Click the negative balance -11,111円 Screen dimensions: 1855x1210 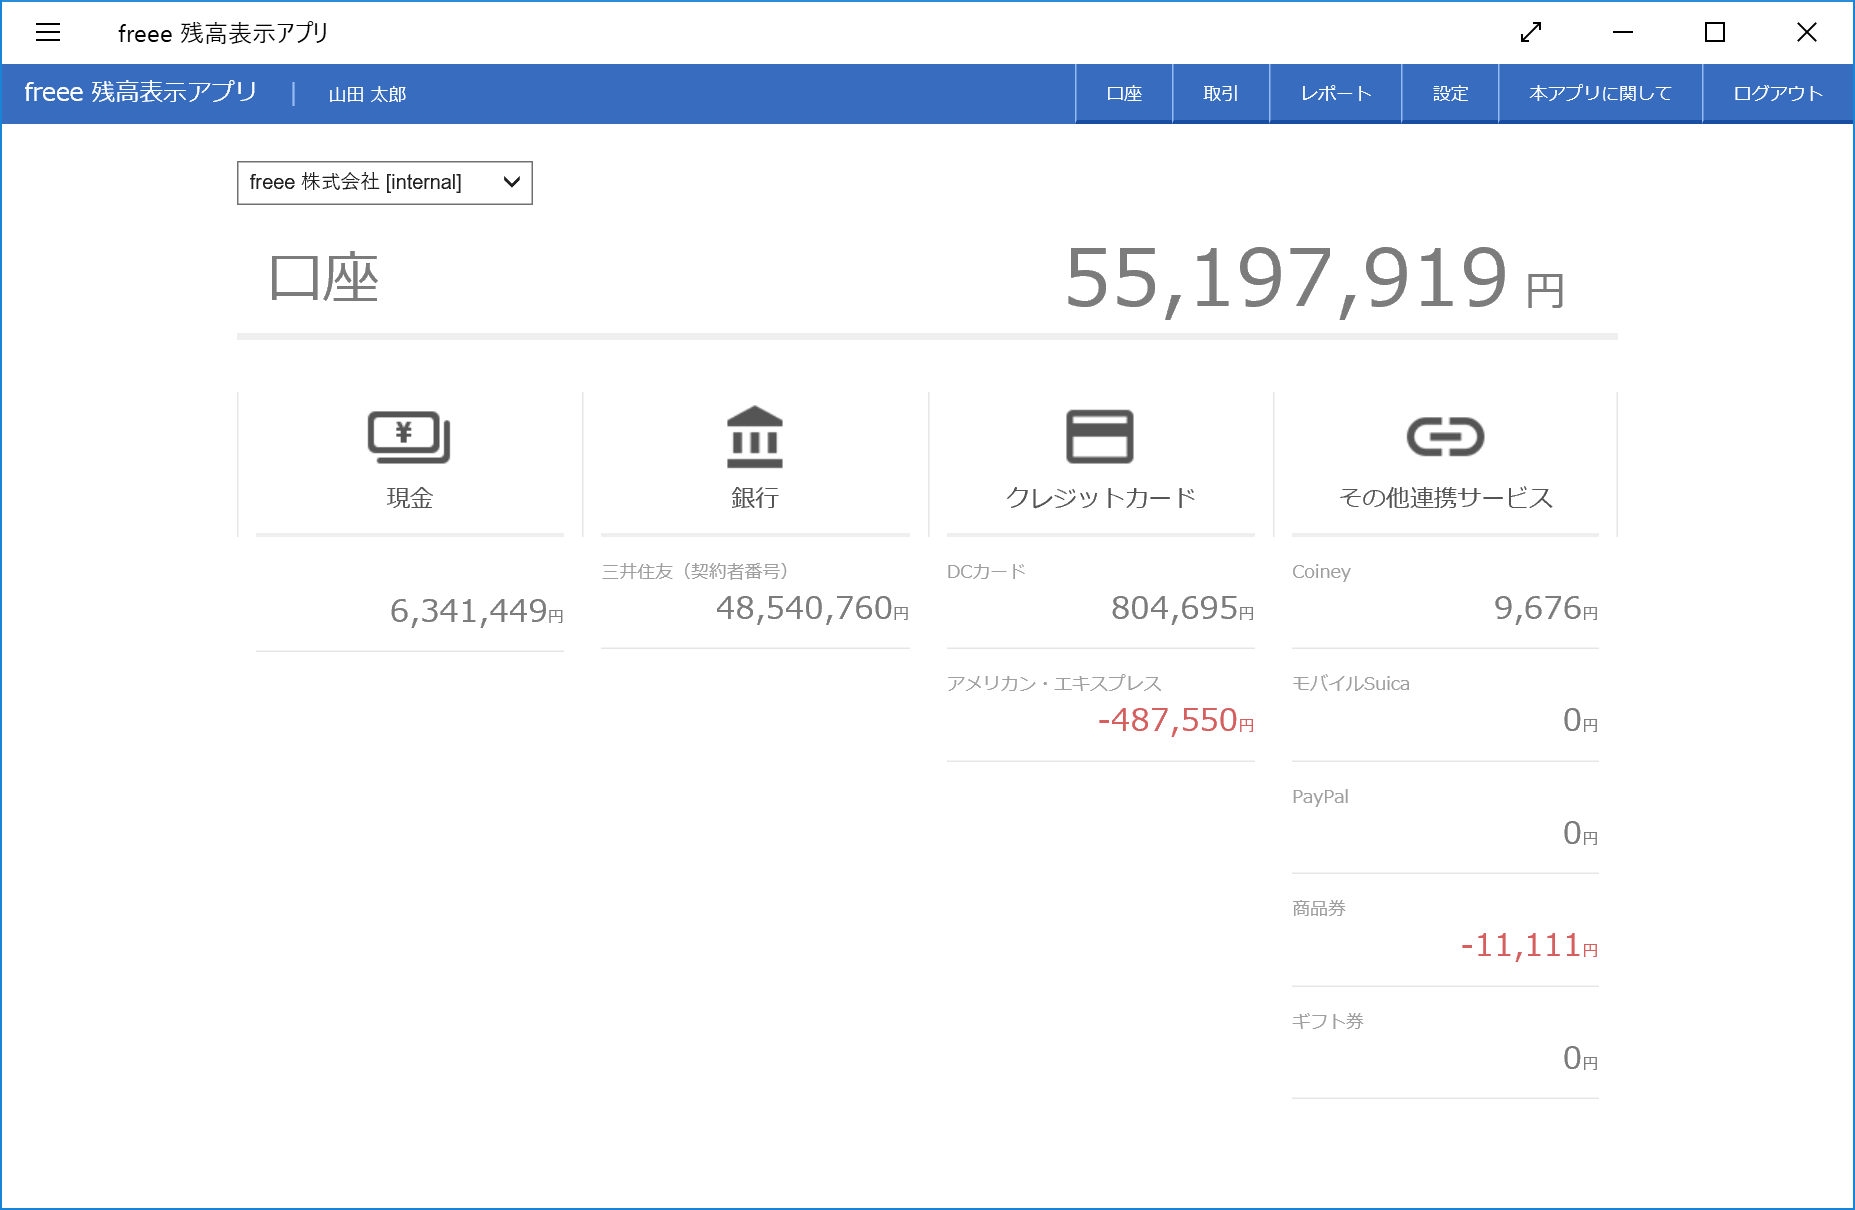coord(1529,946)
